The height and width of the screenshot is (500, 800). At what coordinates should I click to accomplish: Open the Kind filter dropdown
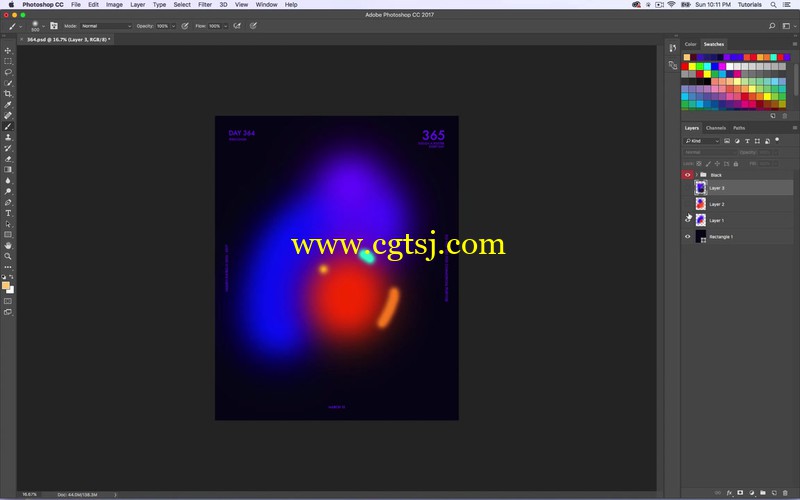pyautogui.click(x=702, y=141)
